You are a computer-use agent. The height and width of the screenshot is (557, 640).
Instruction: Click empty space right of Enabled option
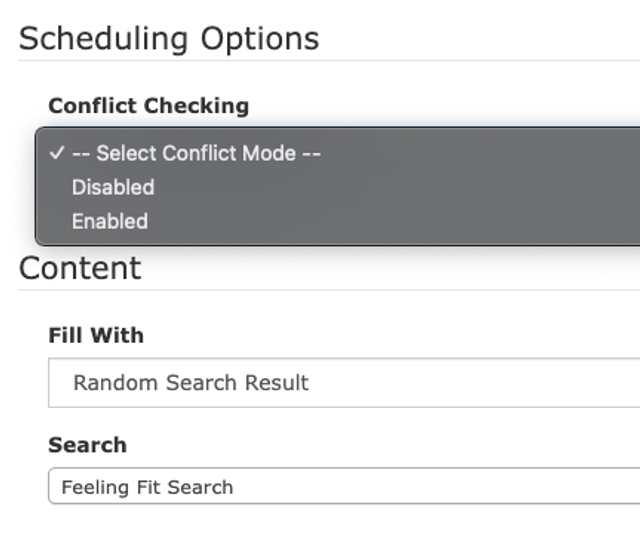click(400, 221)
